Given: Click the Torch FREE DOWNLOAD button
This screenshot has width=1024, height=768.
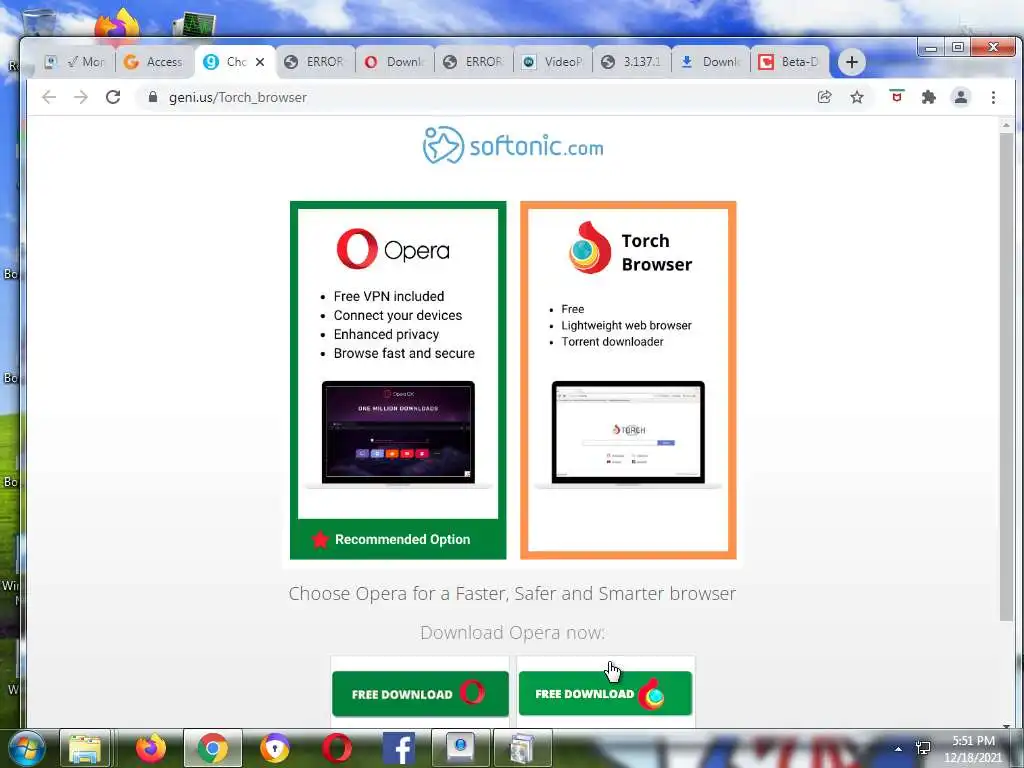Looking at the screenshot, I should (x=605, y=694).
